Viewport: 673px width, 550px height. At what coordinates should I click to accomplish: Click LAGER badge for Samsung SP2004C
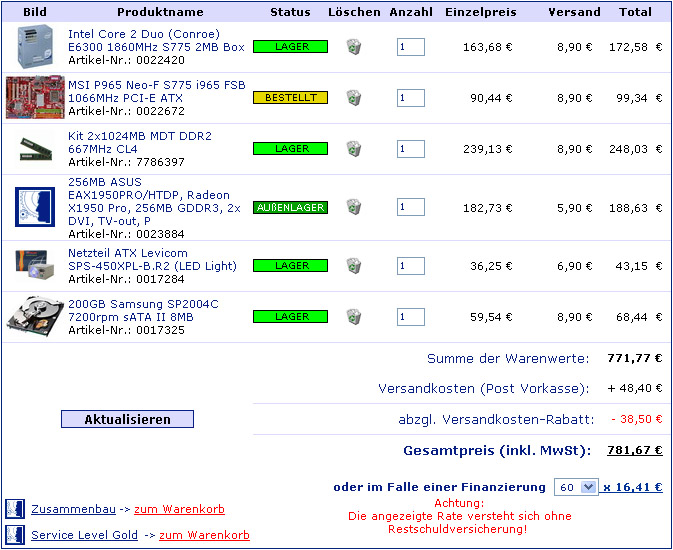[x=291, y=316]
